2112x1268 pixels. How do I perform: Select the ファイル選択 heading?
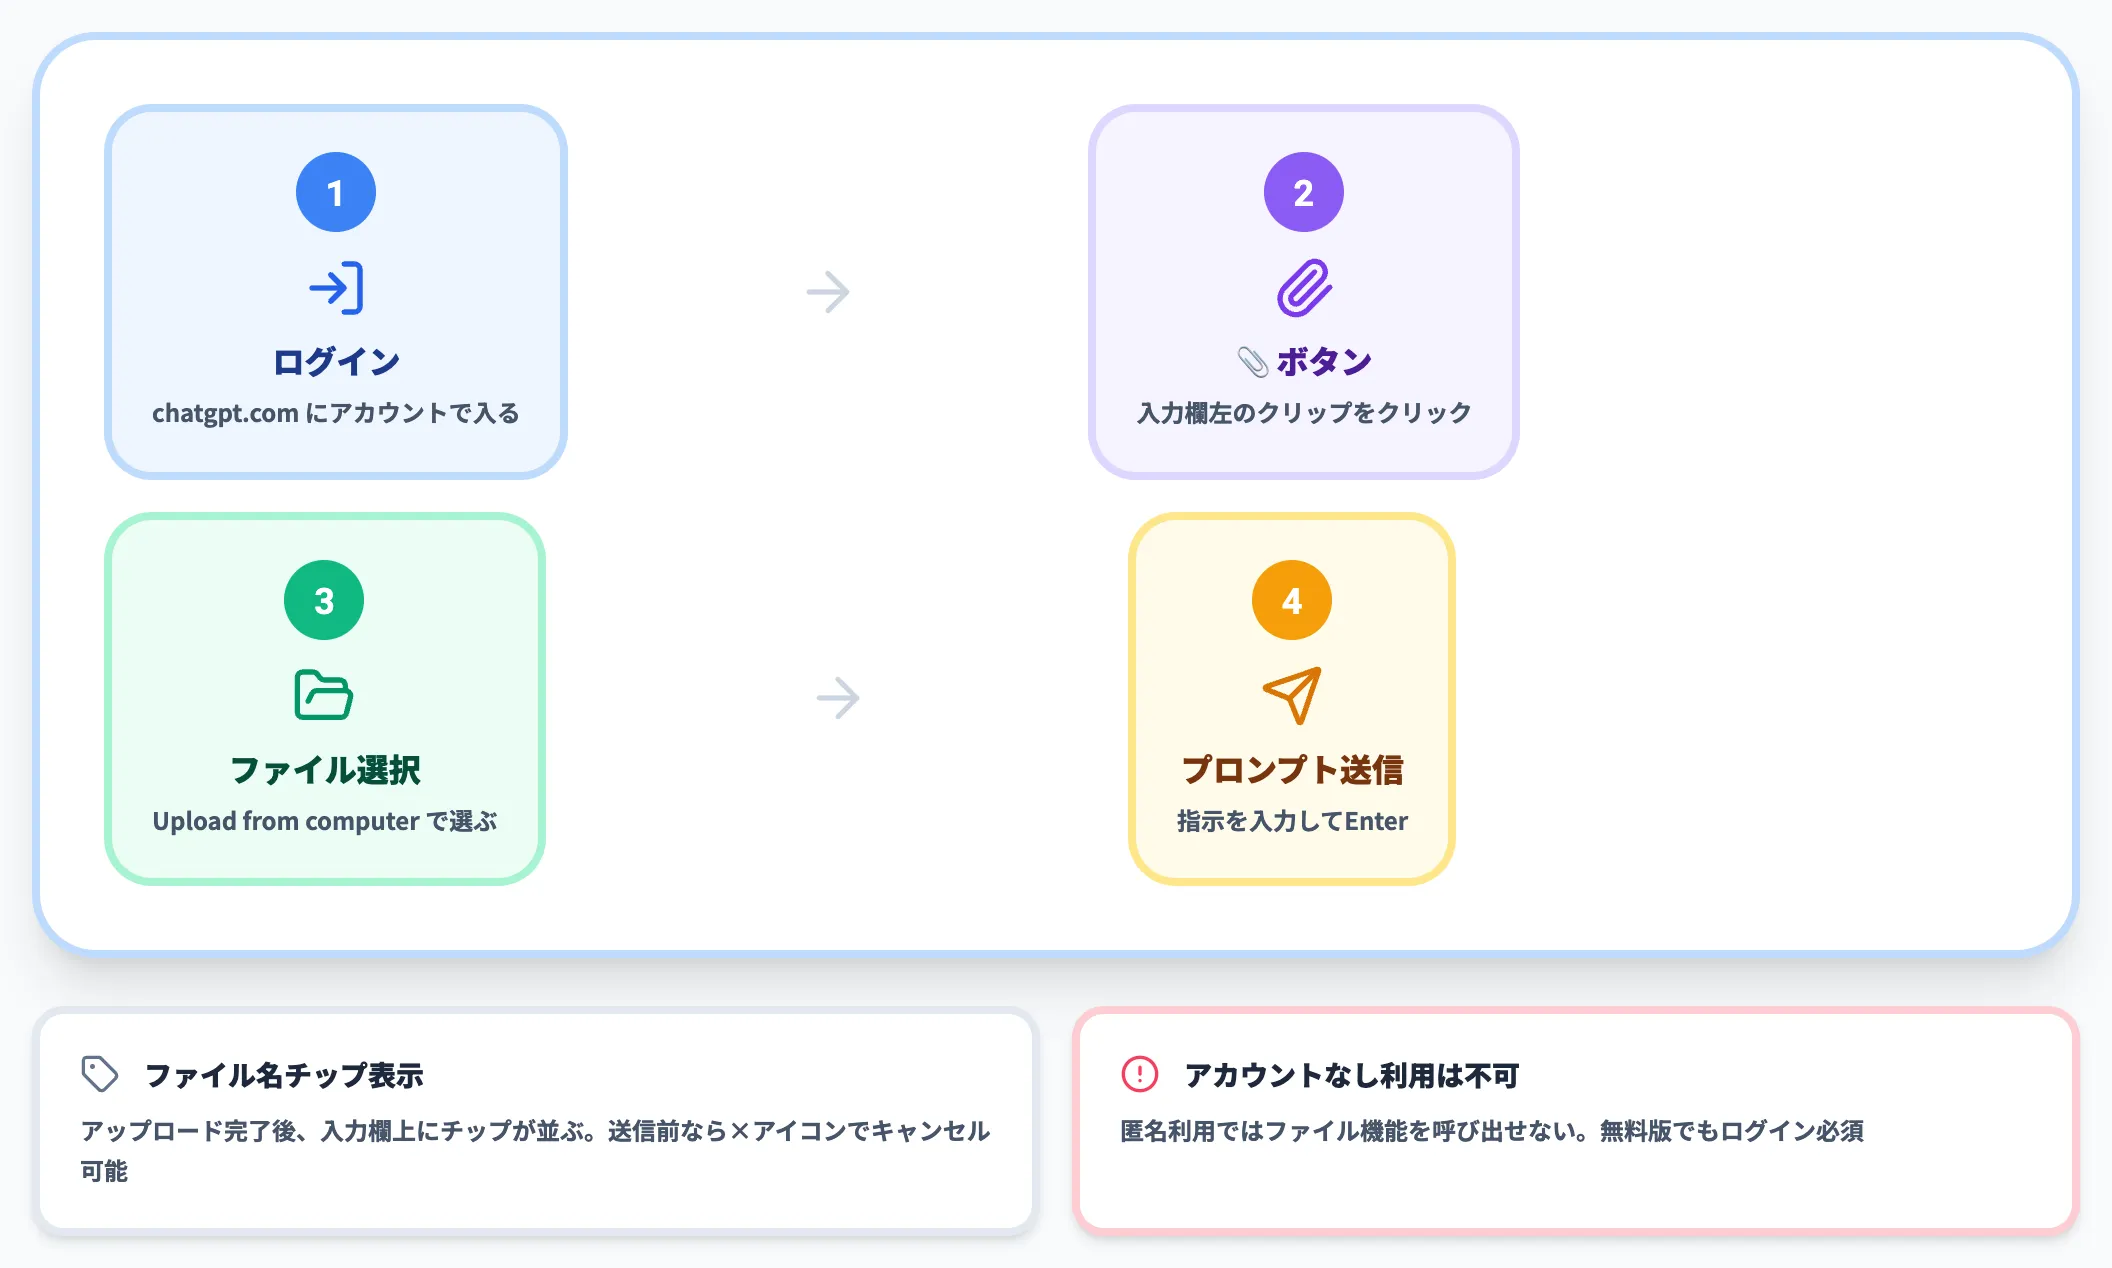pyautogui.click(x=325, y=770)
